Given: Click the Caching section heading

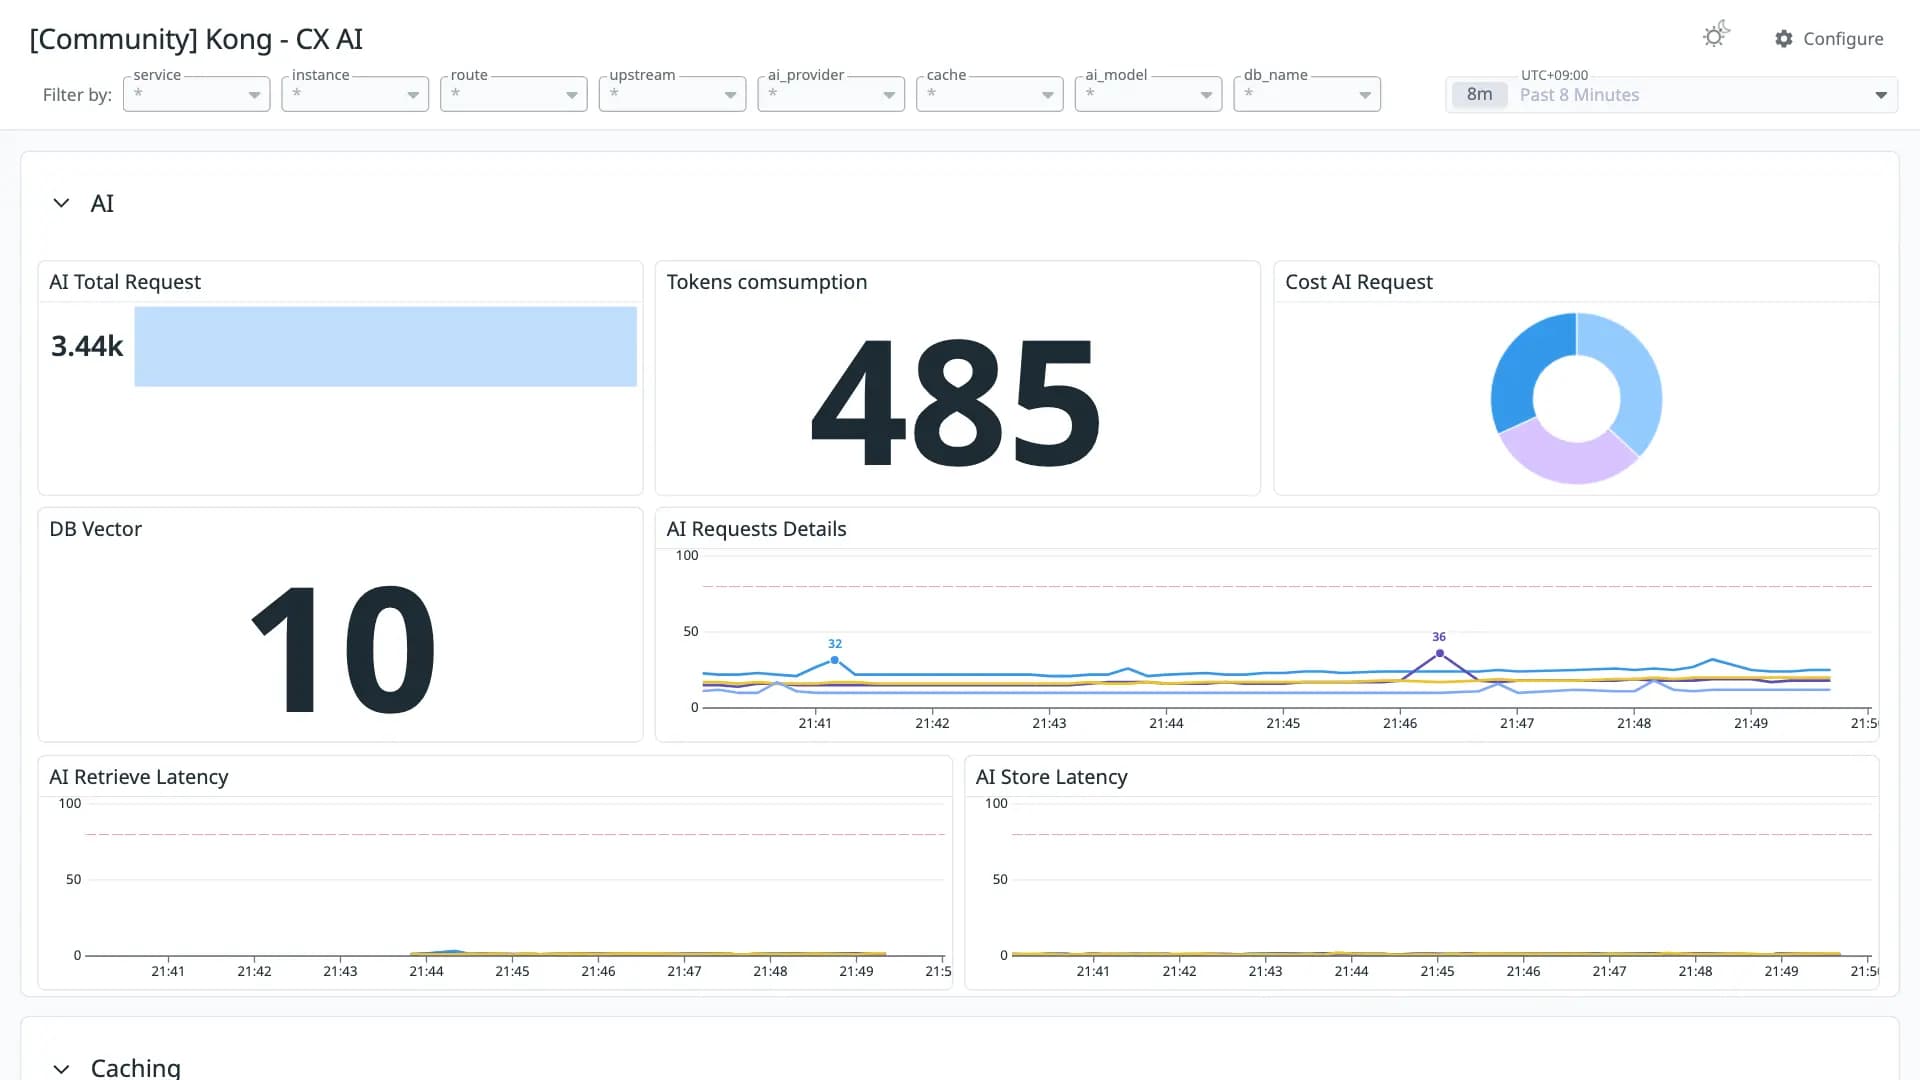Looking at the screenshot, I should pos(136,1067).
